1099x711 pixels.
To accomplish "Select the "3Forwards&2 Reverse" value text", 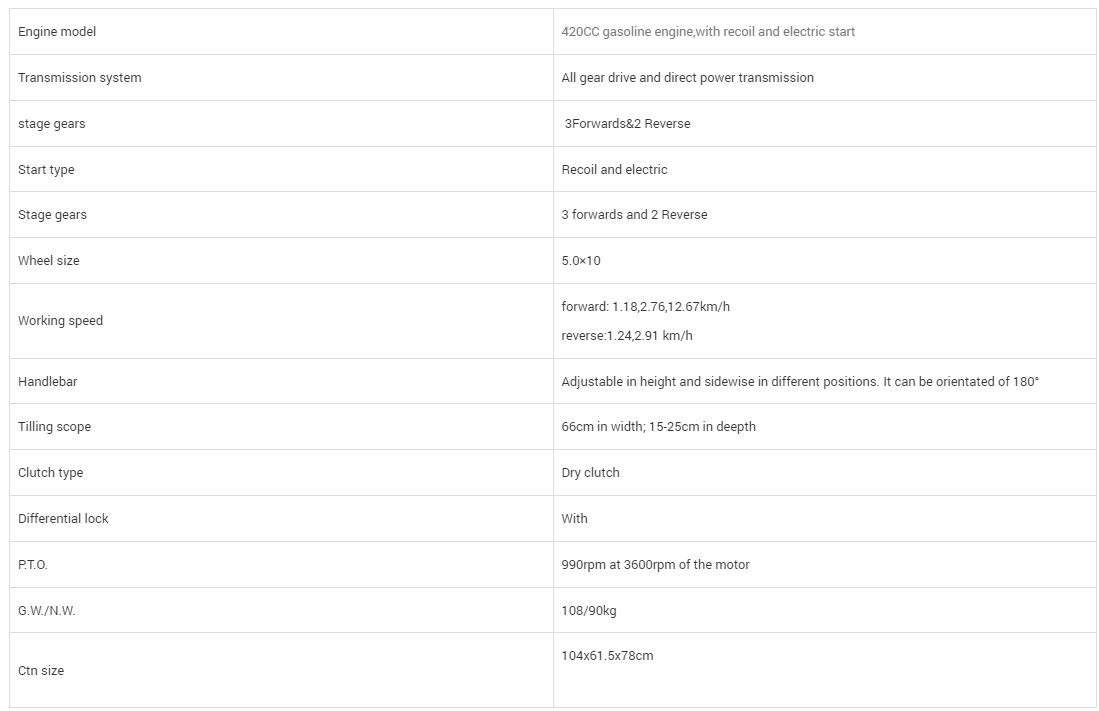I will (x=627, y=124).
